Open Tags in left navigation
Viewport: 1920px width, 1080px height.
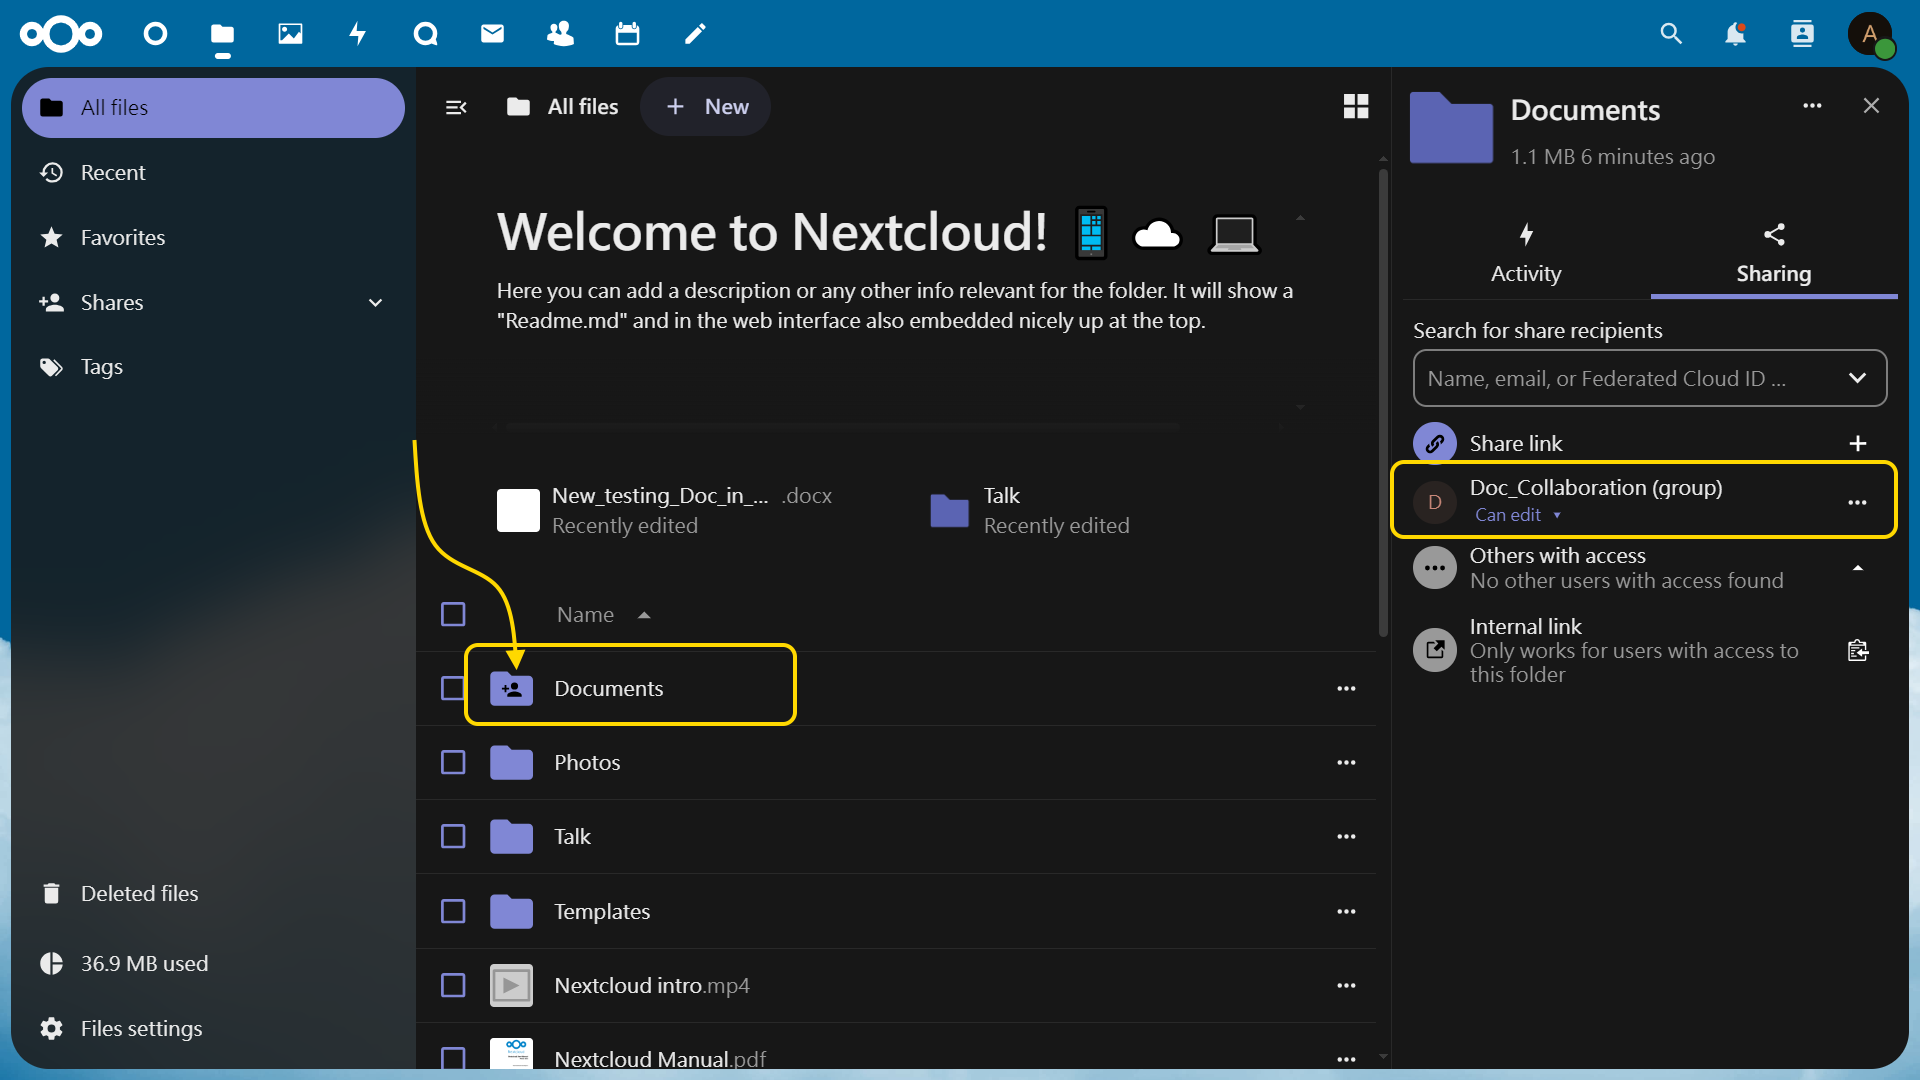pyautogui.click(x=213, y=367)
